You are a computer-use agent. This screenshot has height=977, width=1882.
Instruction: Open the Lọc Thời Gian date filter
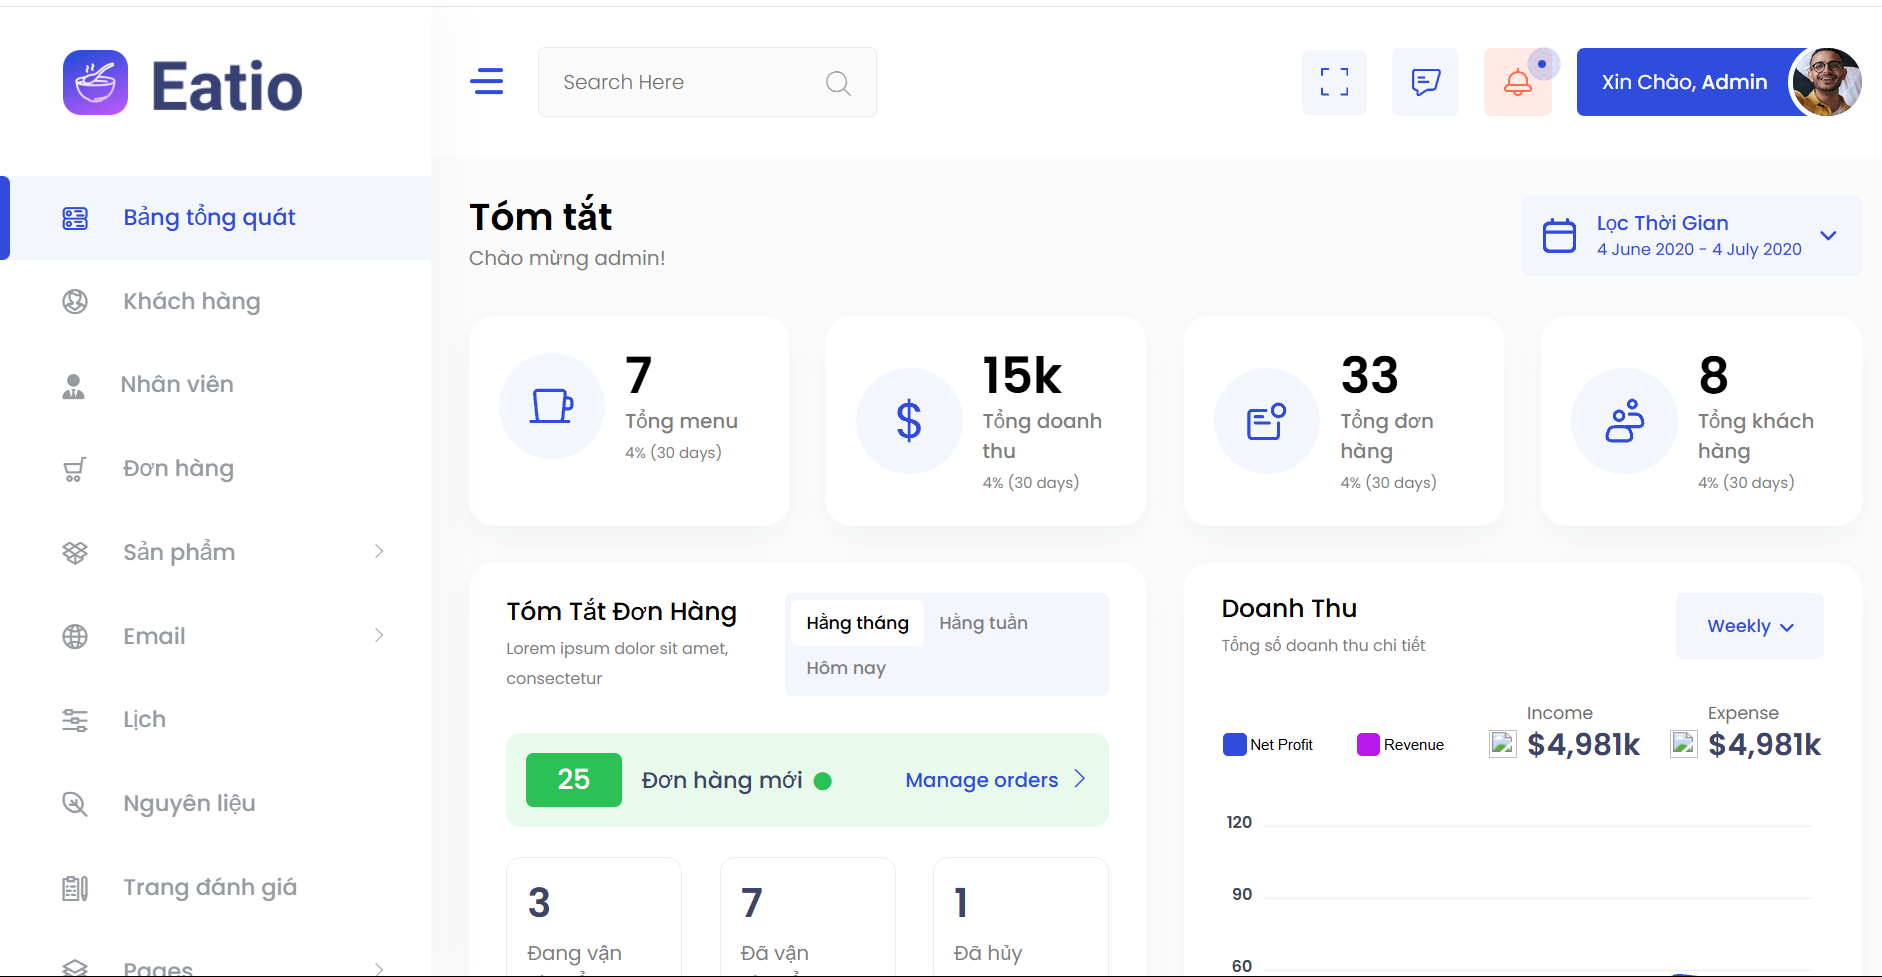tap(1690, 236)
